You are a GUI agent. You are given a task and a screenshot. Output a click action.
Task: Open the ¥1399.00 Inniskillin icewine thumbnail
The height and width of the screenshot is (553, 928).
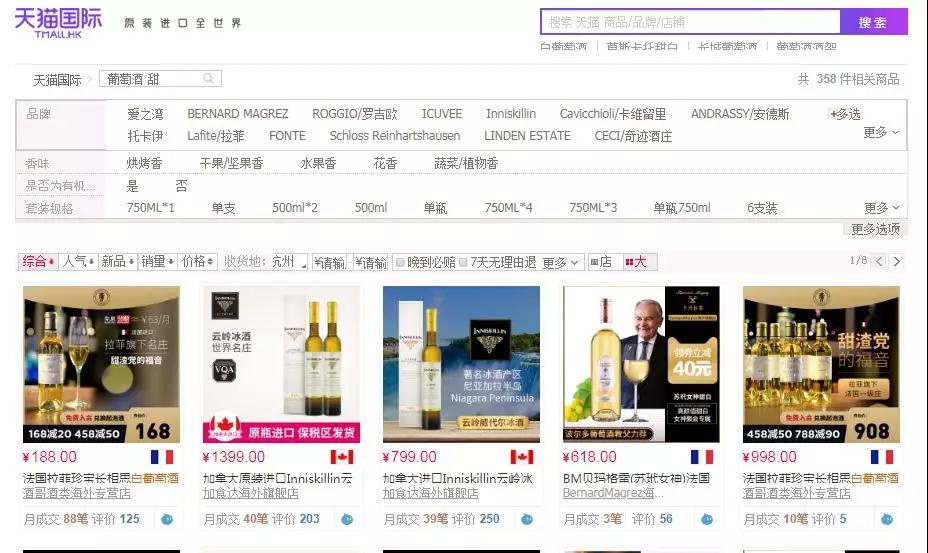pyautogui.click(x=281, y=364)
